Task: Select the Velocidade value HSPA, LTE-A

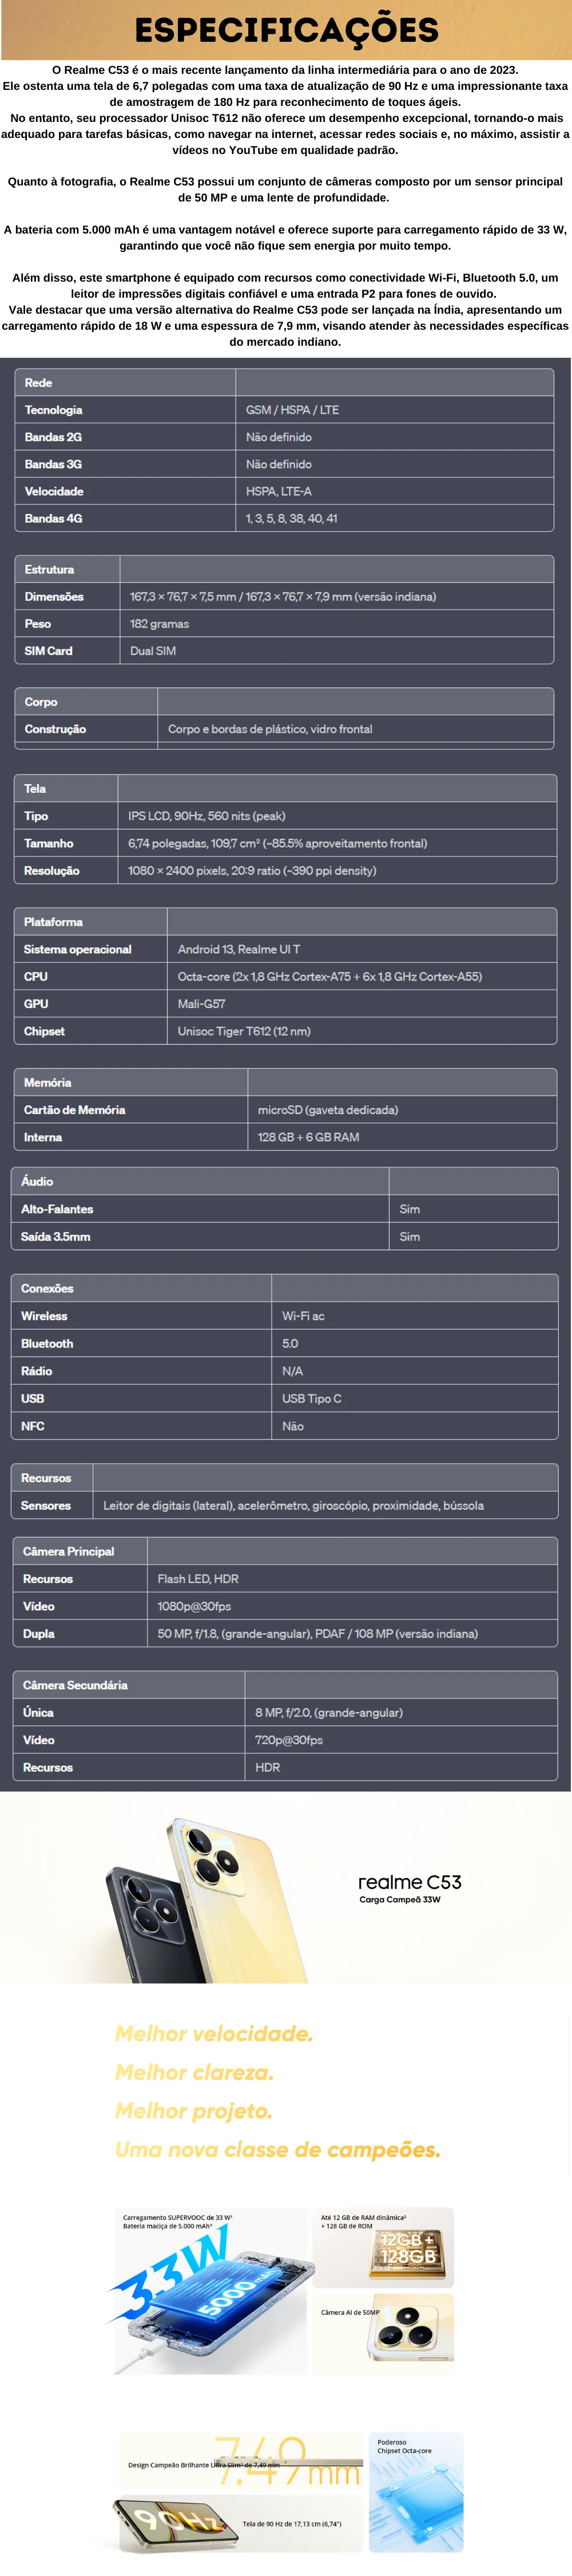Action: (x=279, y=491)
